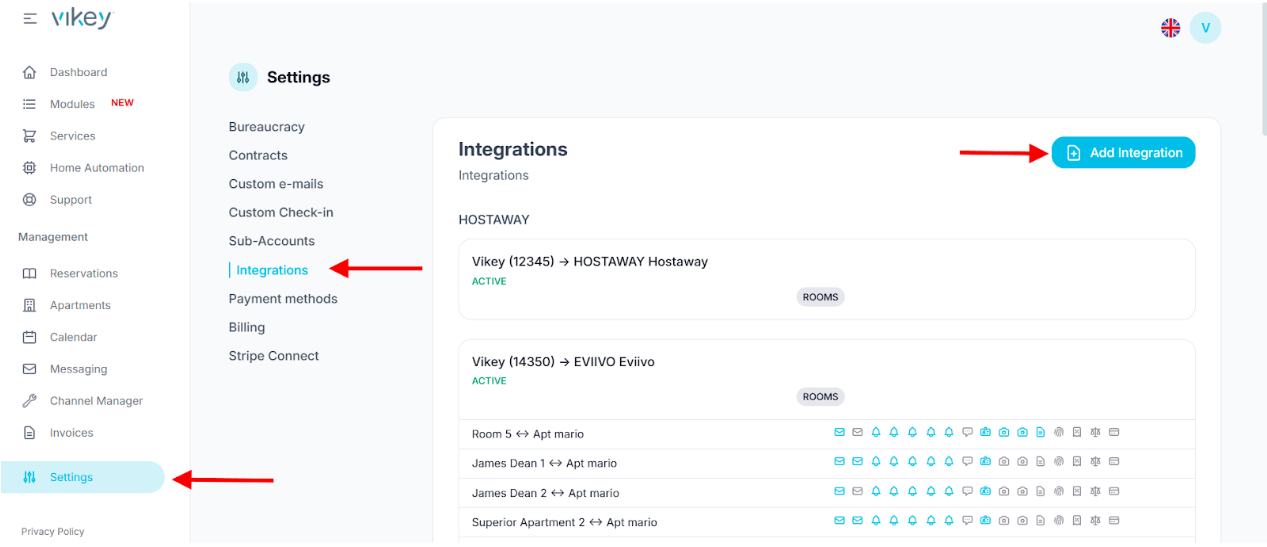Go to Reservations in the sidebar
Image resolution: width=1267 pixels, height=547 pixels.
(x=84, y=273)
